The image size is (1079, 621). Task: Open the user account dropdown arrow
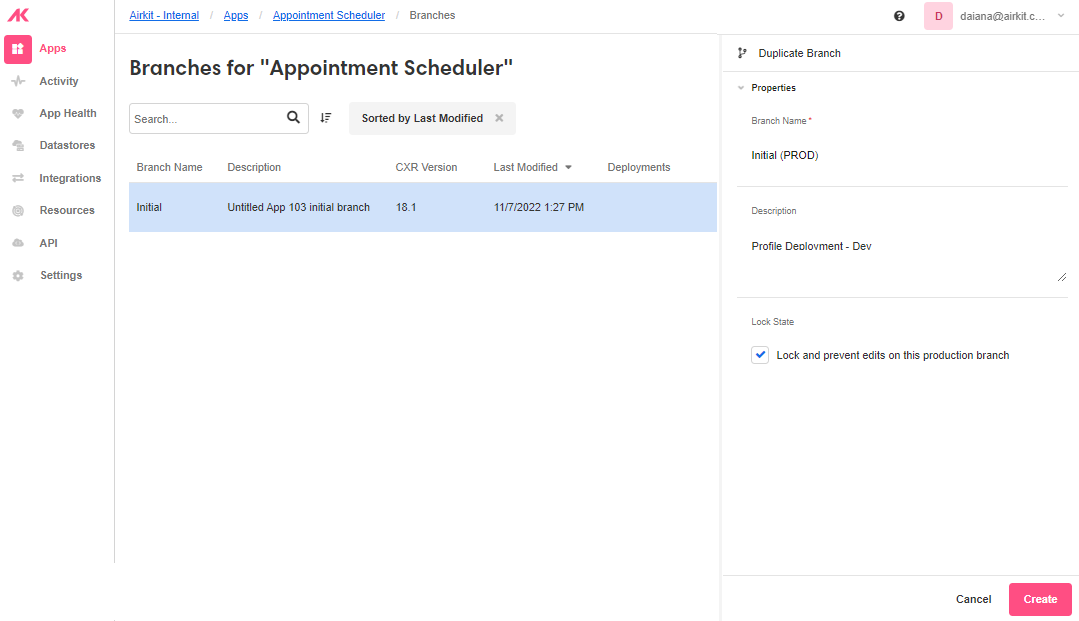1060,16
